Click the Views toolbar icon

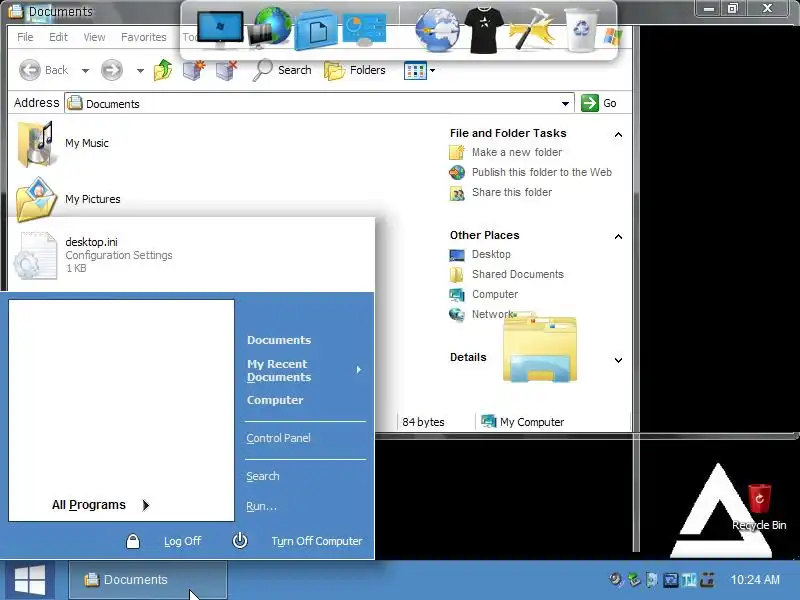[x=415, y=70]
